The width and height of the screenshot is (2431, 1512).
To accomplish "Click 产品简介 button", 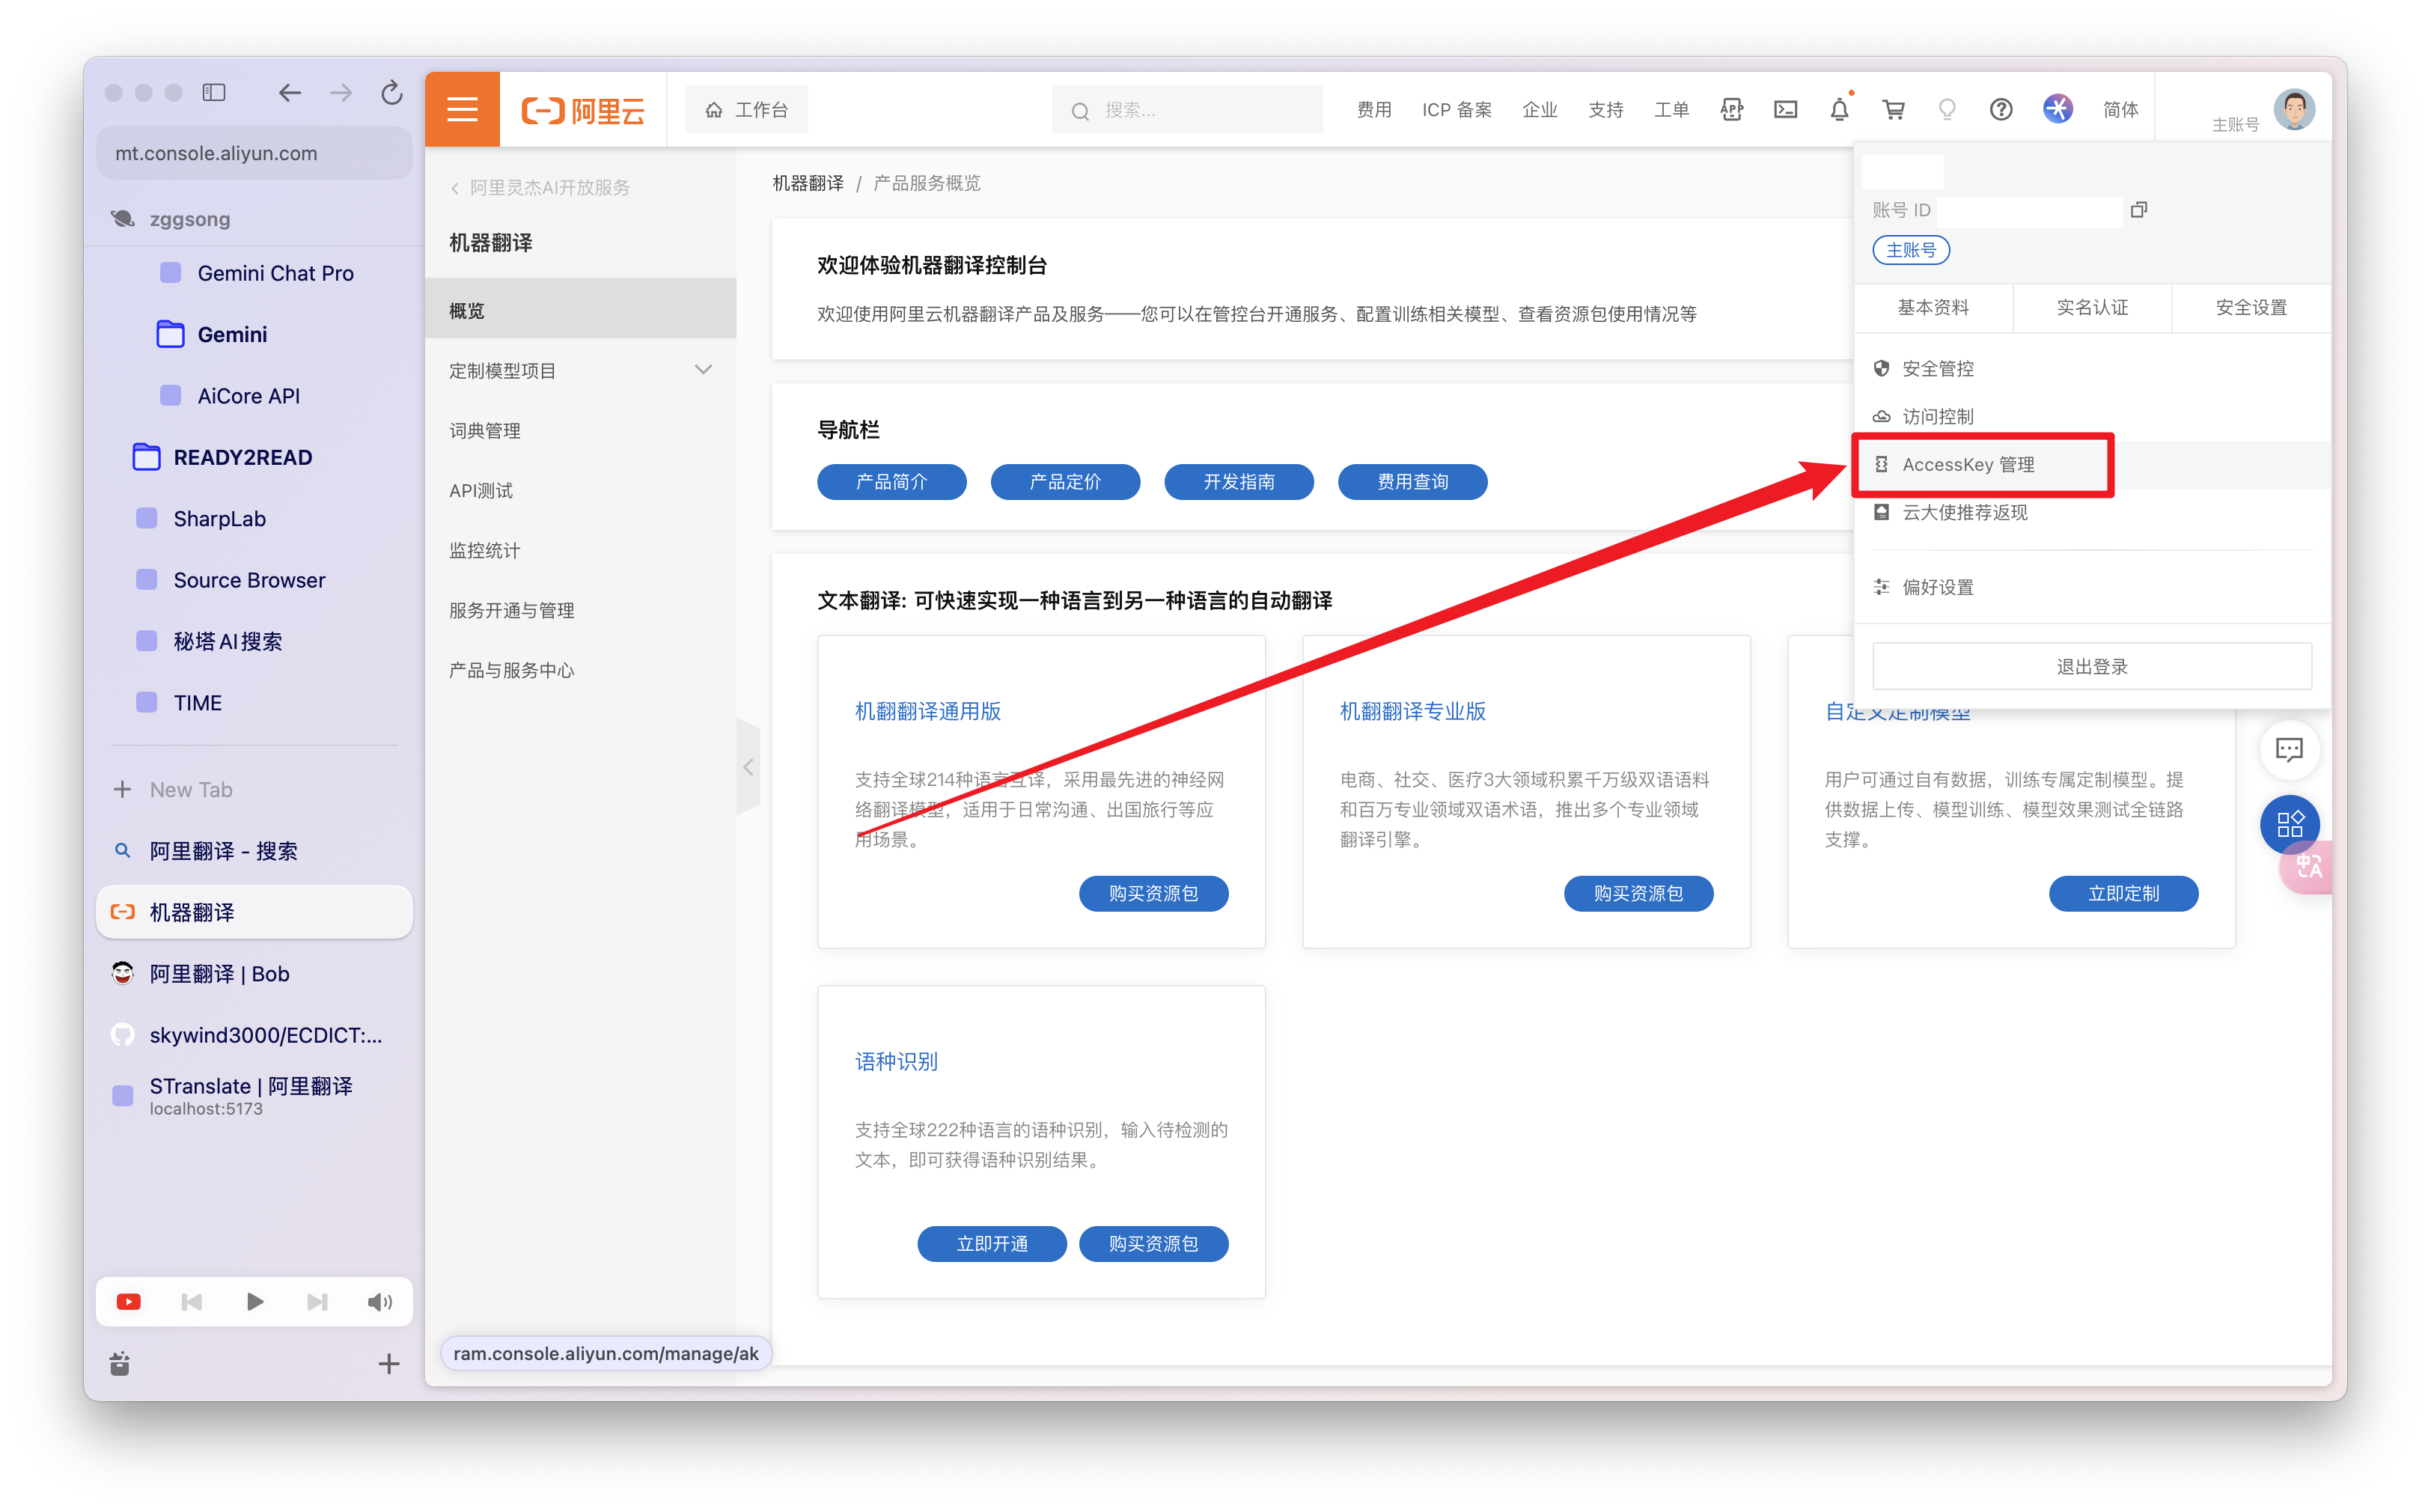I will [x=891, y=482].
